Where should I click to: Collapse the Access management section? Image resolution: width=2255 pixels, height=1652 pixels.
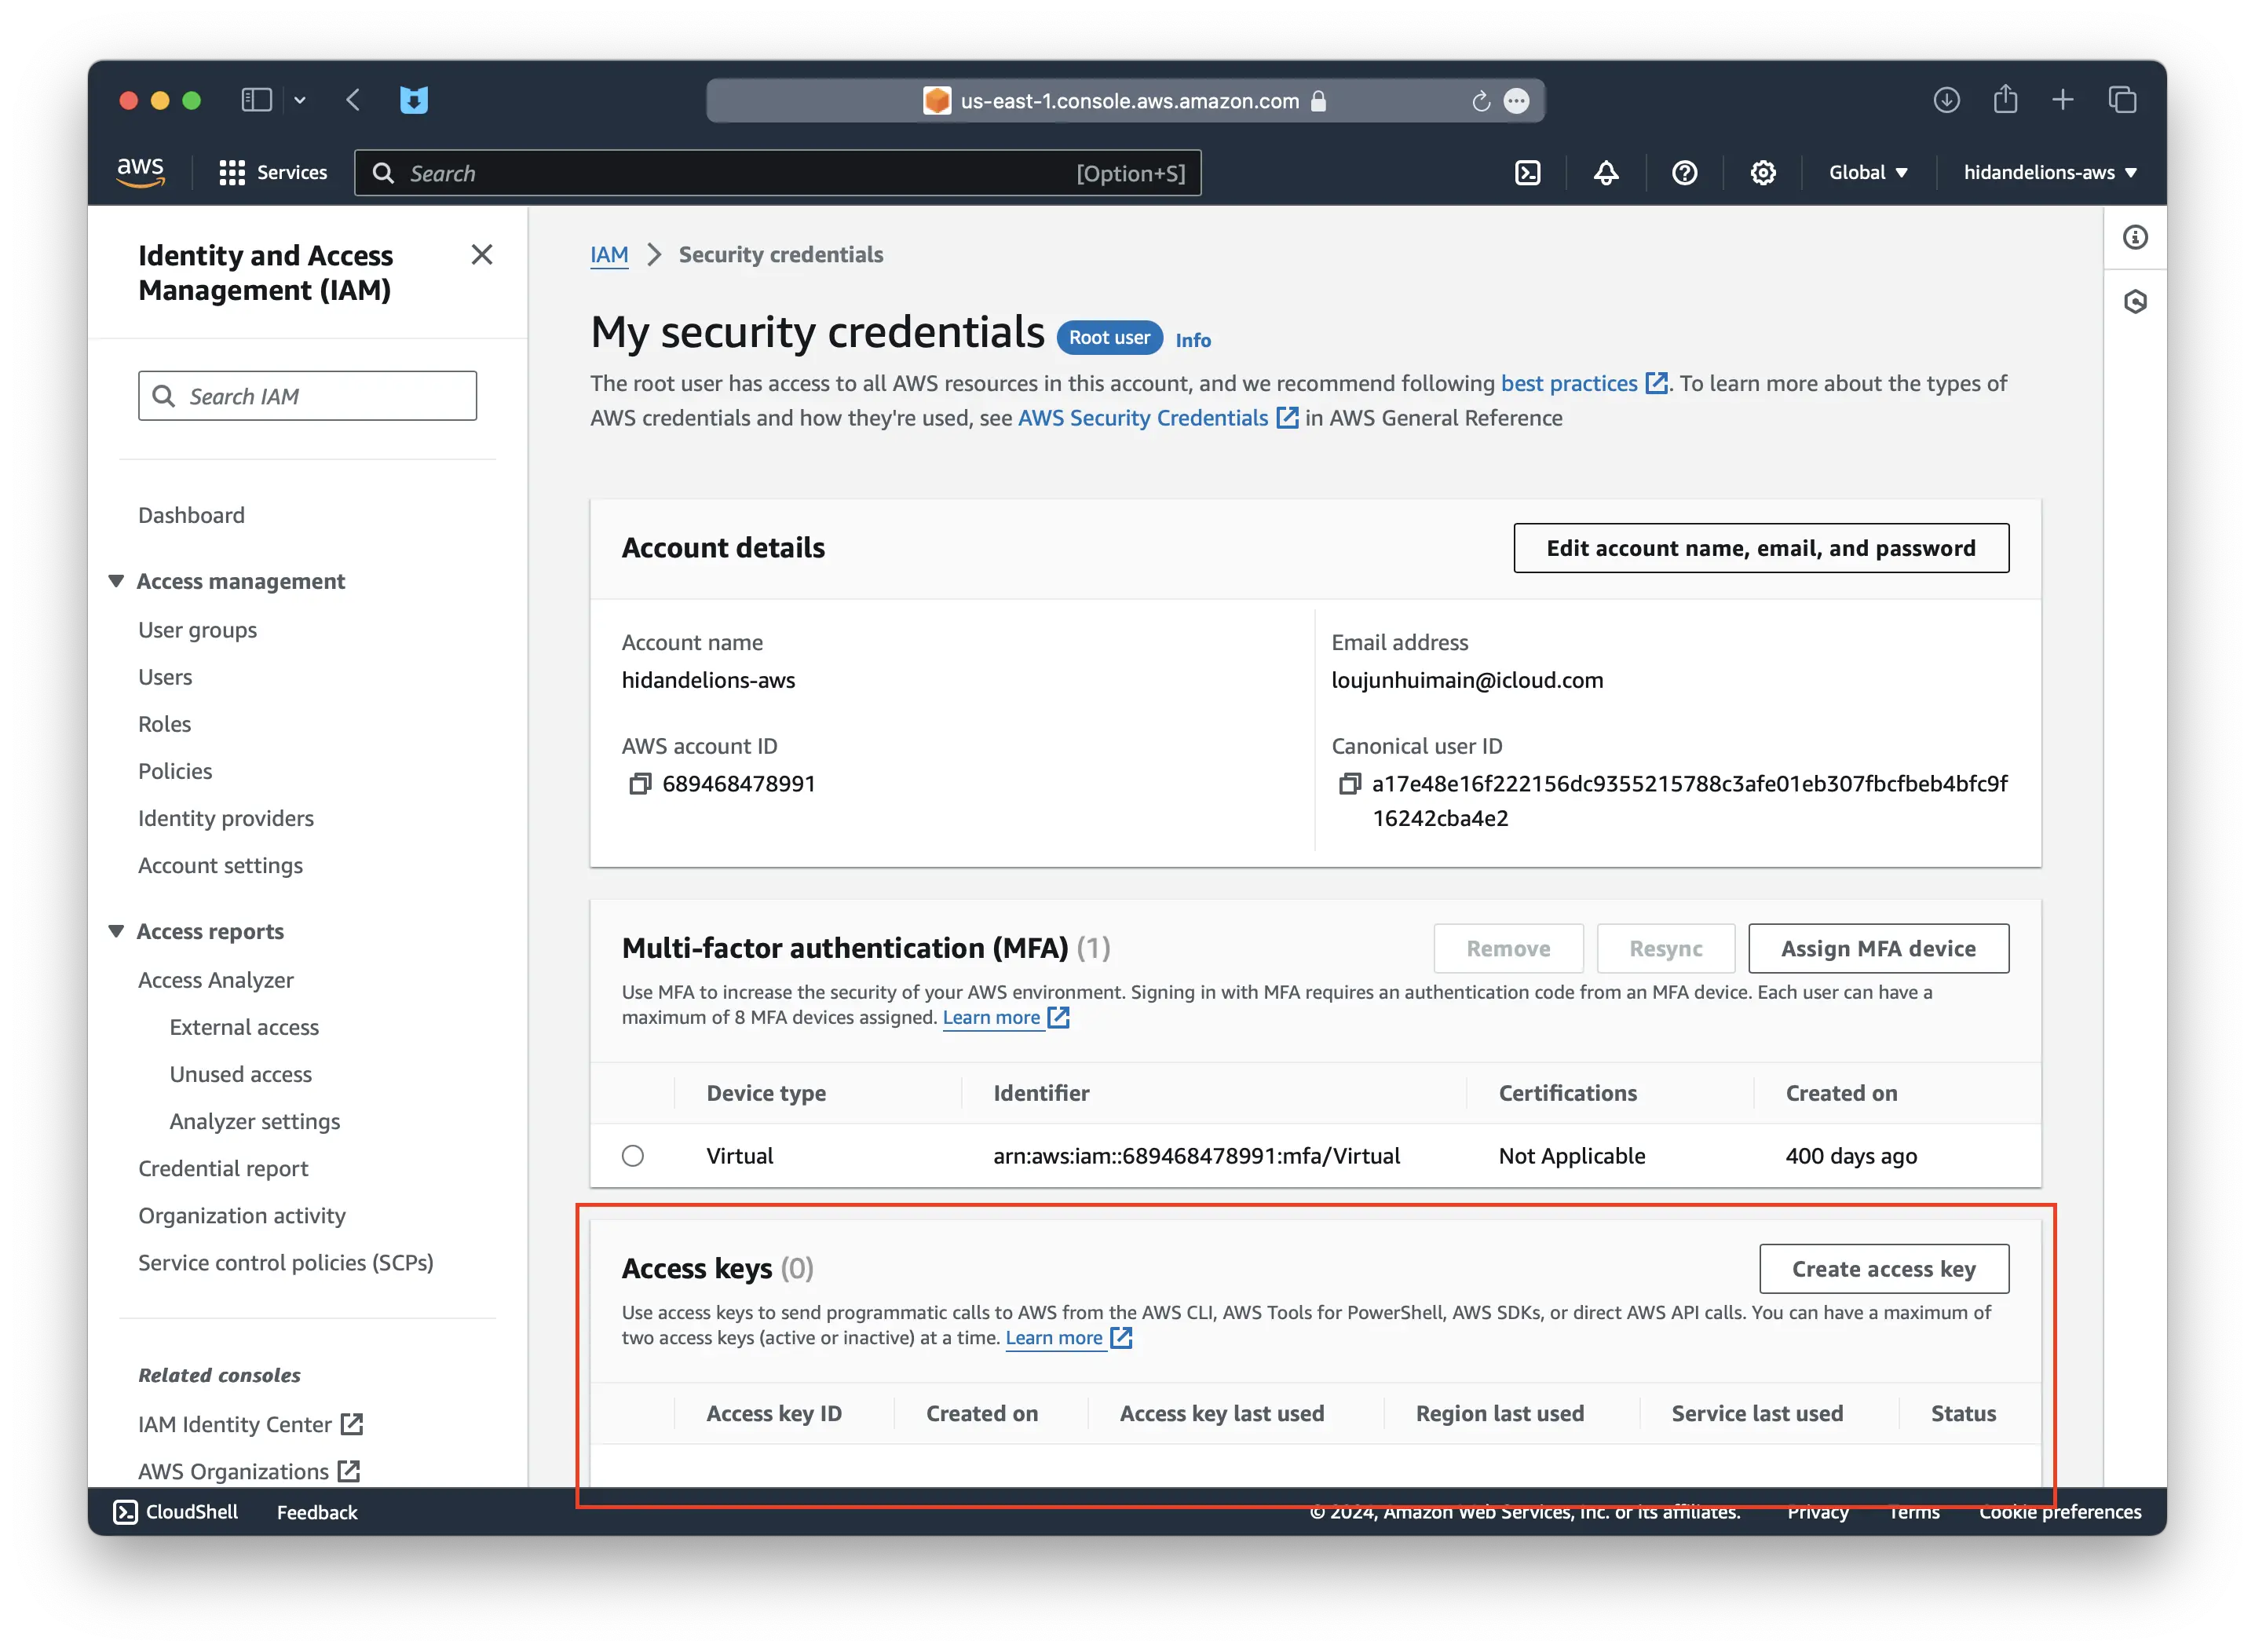click(x=116, y=581)
